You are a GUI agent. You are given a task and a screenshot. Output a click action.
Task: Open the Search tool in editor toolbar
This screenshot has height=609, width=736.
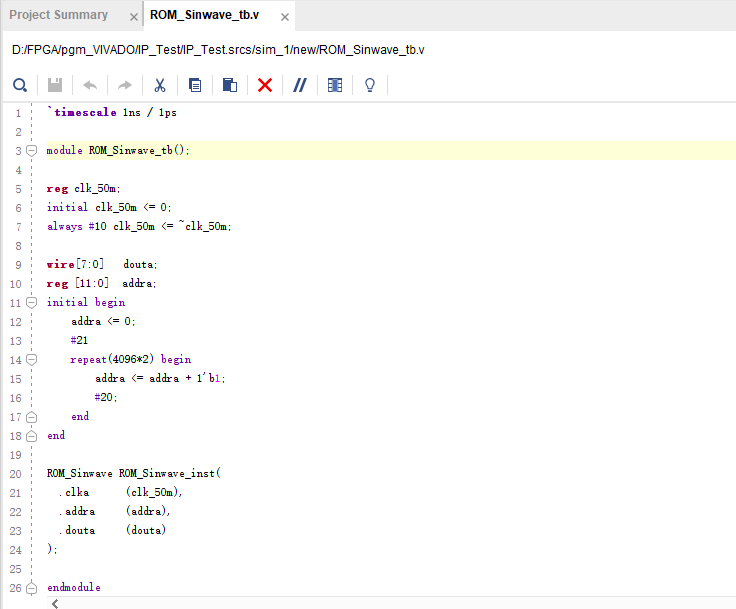20,85
